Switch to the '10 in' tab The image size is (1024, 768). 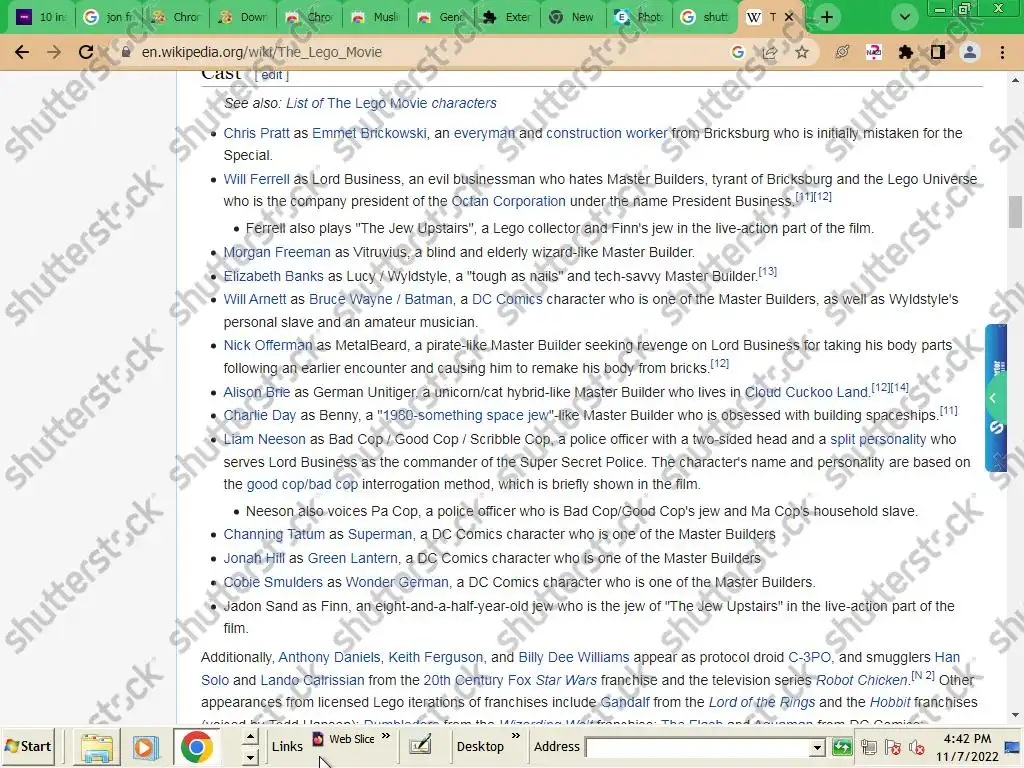point(41,17)
